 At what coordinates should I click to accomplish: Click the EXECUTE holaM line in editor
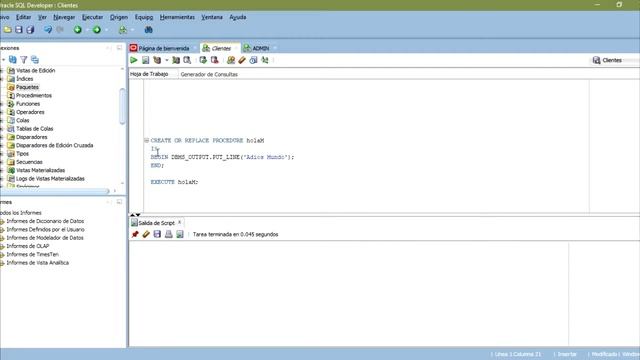tap(174, 182)
